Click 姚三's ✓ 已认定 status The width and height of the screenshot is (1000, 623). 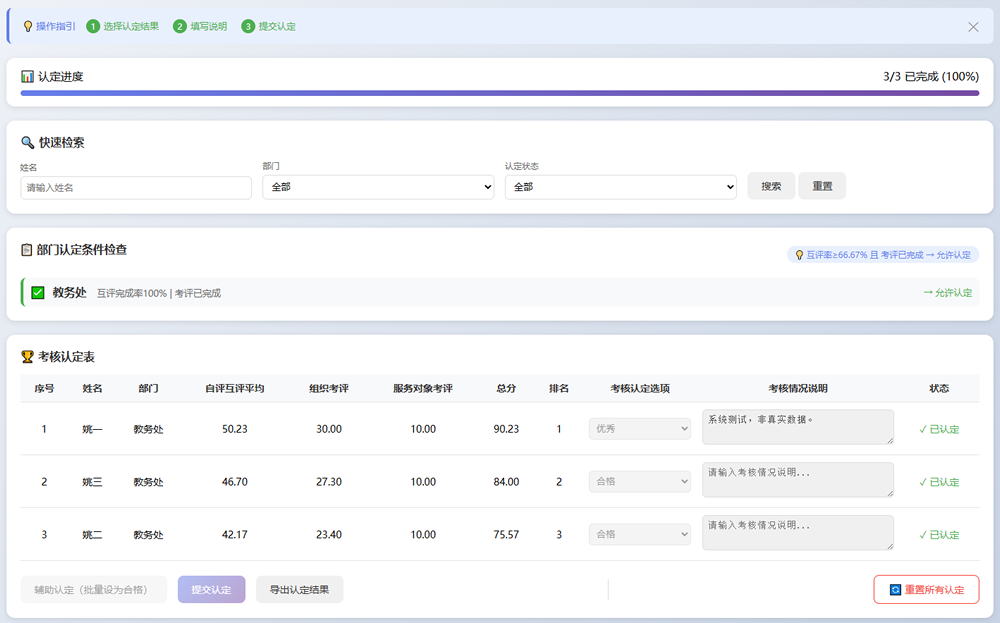[x=939, y=482]
